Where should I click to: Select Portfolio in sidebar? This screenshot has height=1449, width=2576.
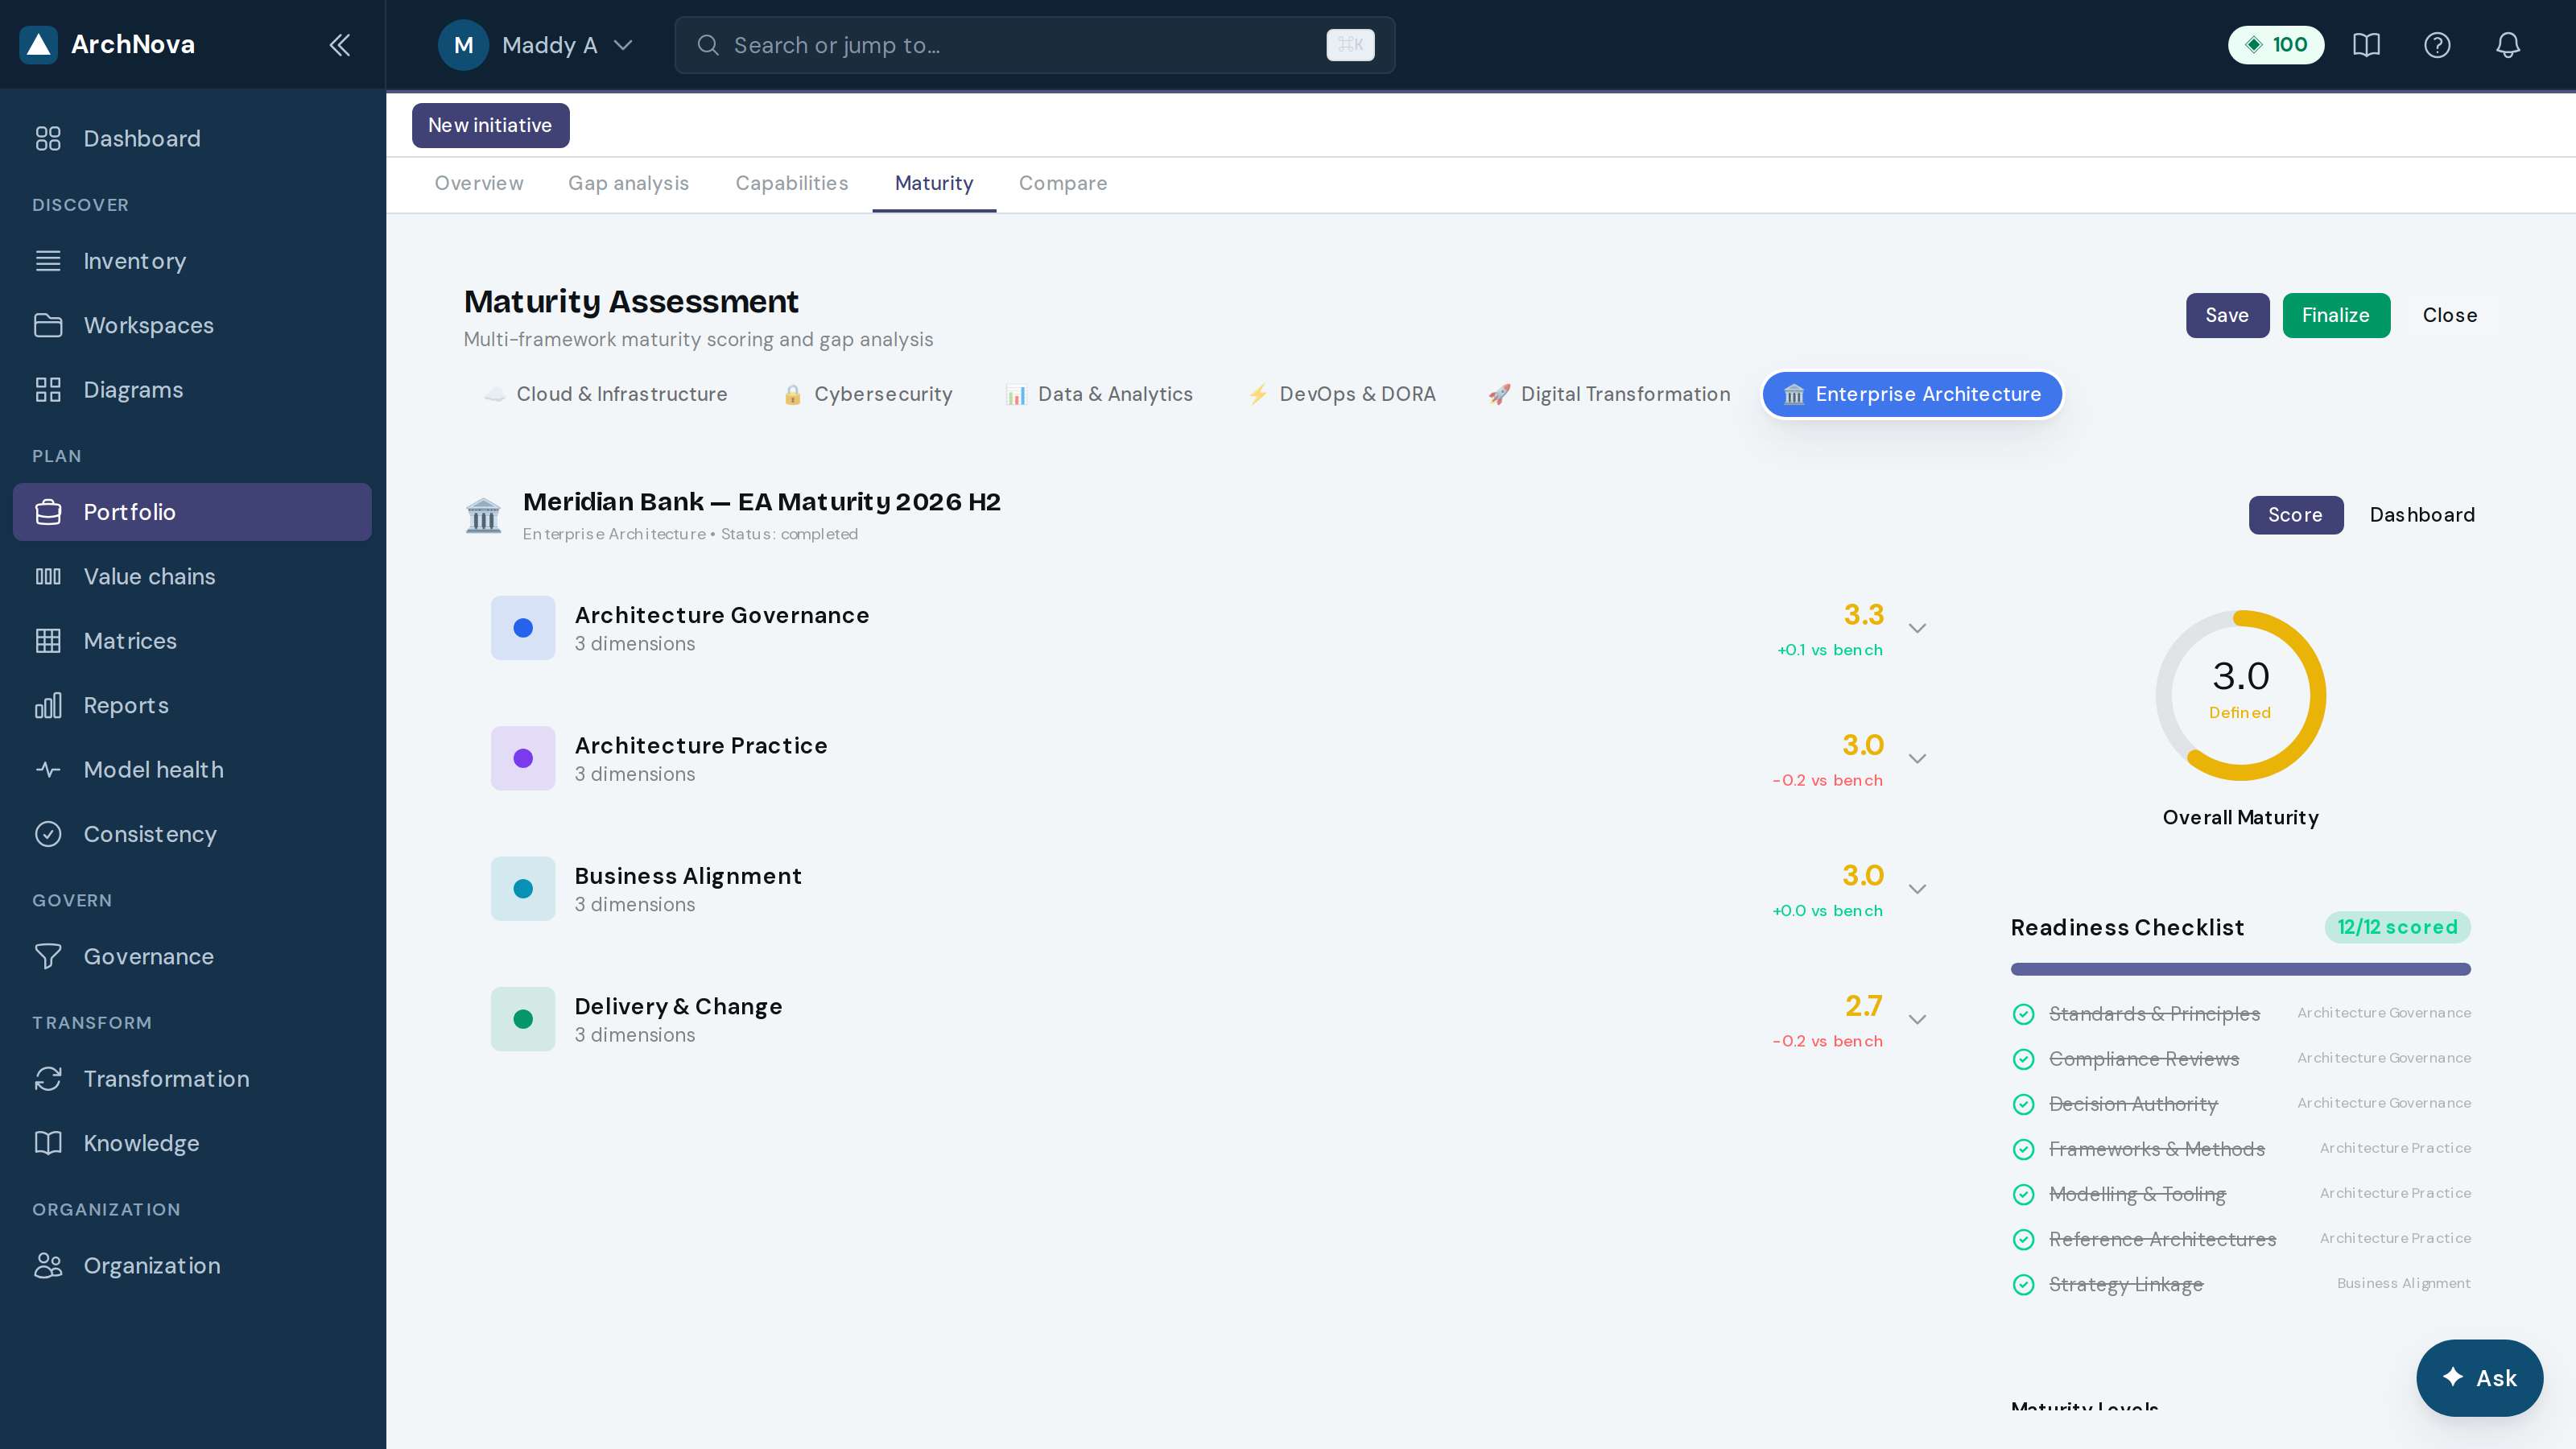[x=192, y=512]
